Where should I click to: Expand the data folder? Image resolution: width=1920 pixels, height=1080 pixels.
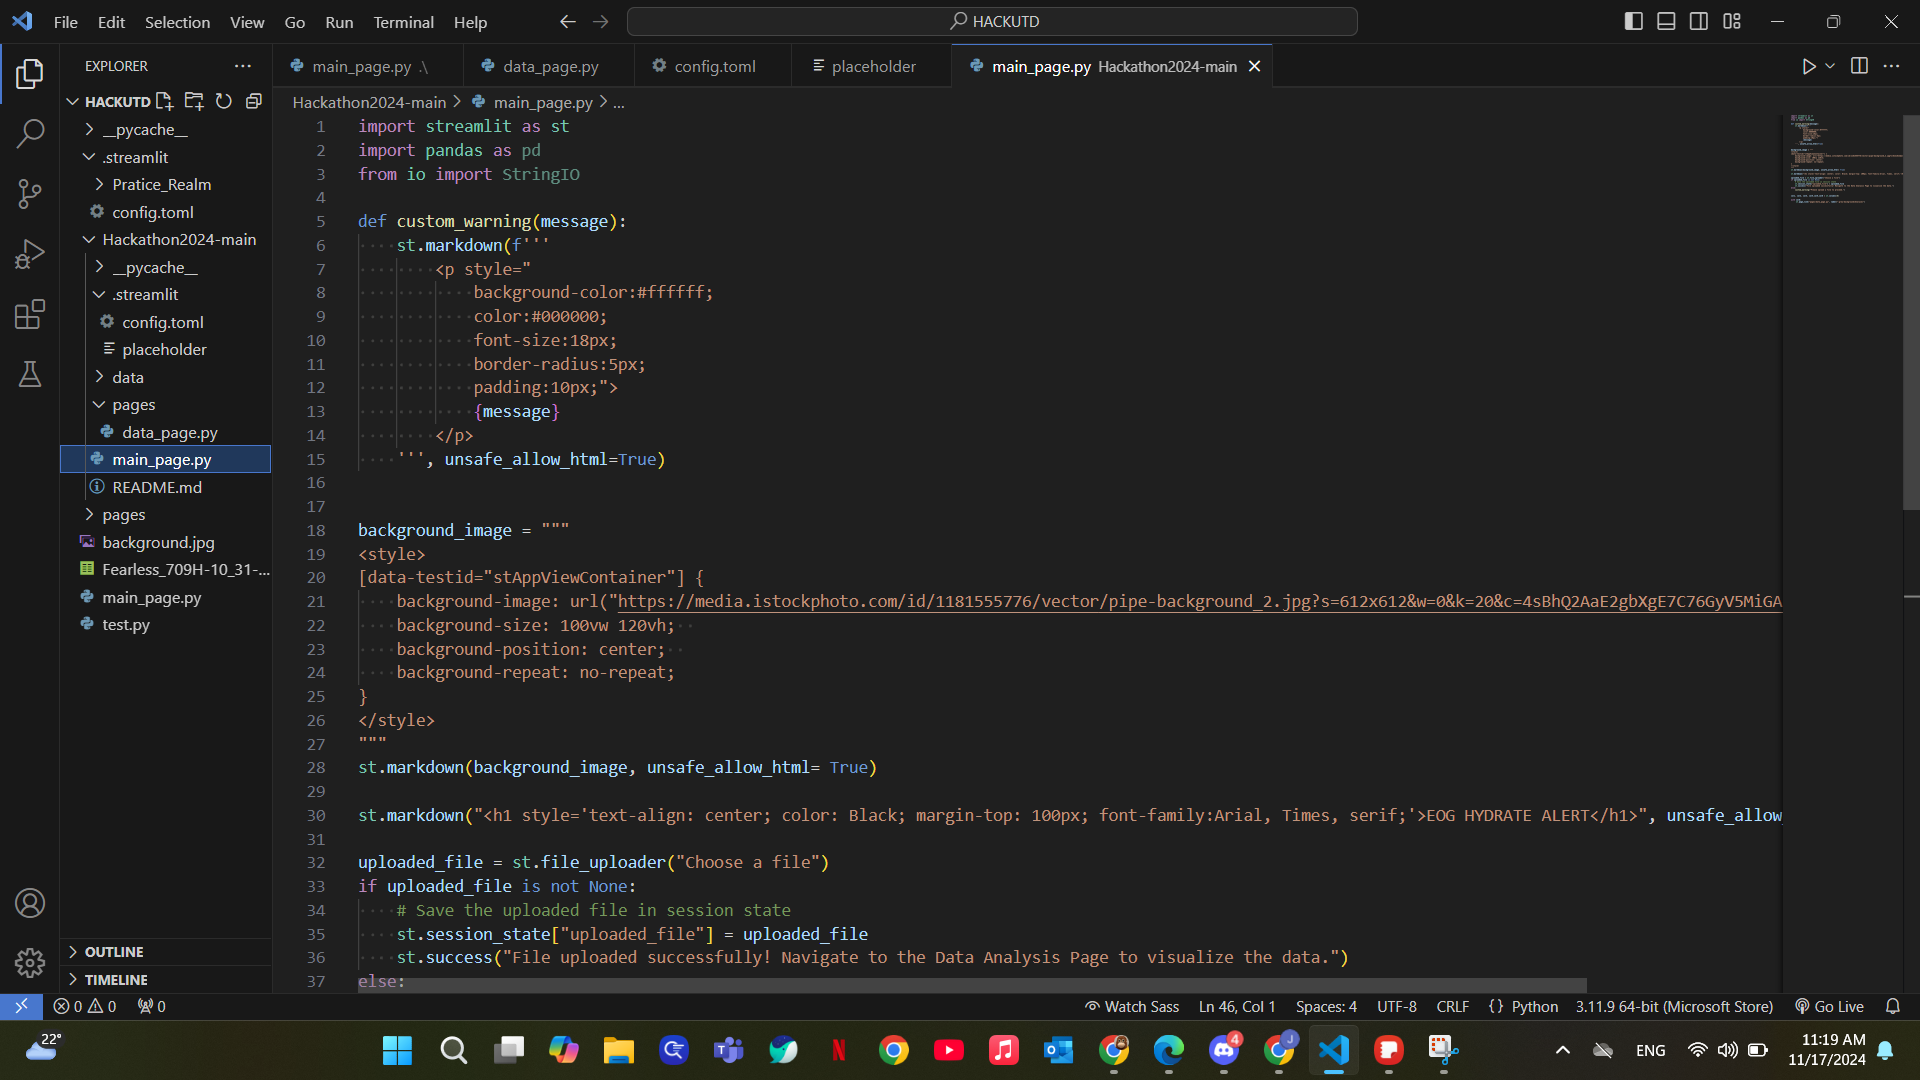(x=128, y=377)
